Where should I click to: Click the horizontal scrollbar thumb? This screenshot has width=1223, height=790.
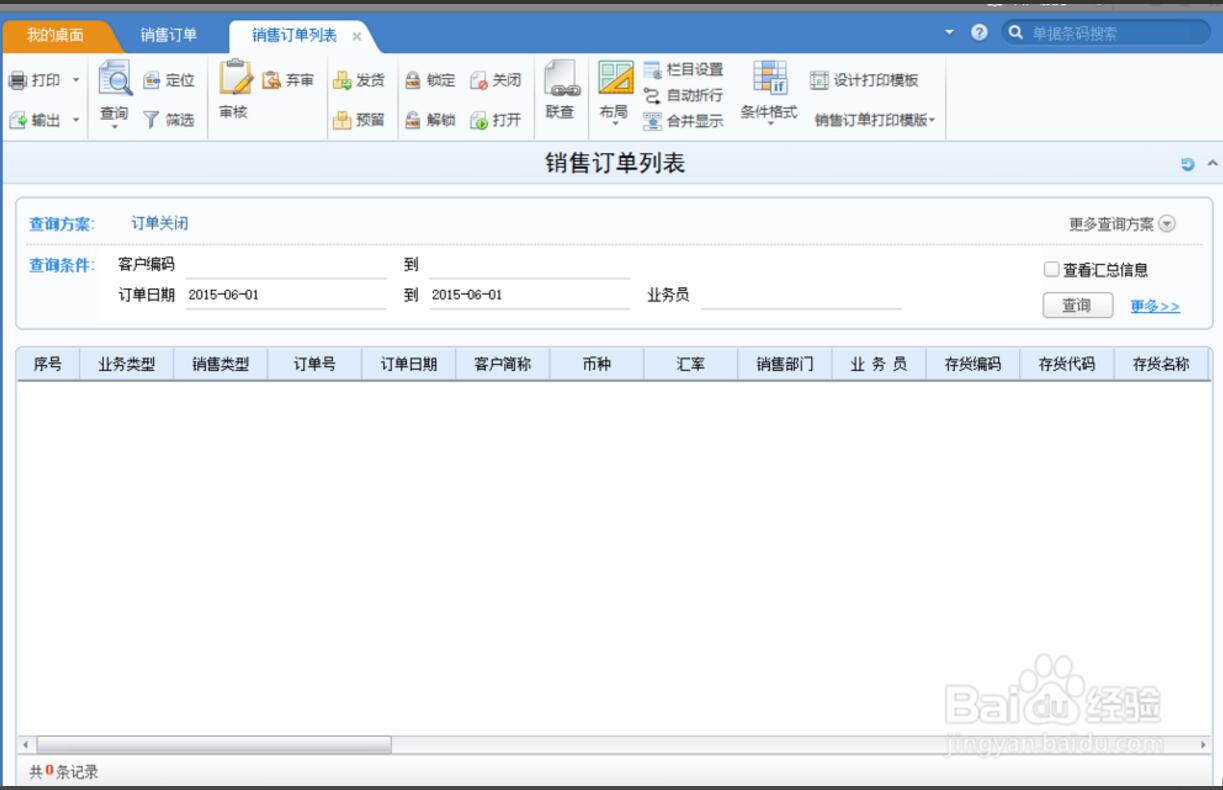click(x=213, y=745)
